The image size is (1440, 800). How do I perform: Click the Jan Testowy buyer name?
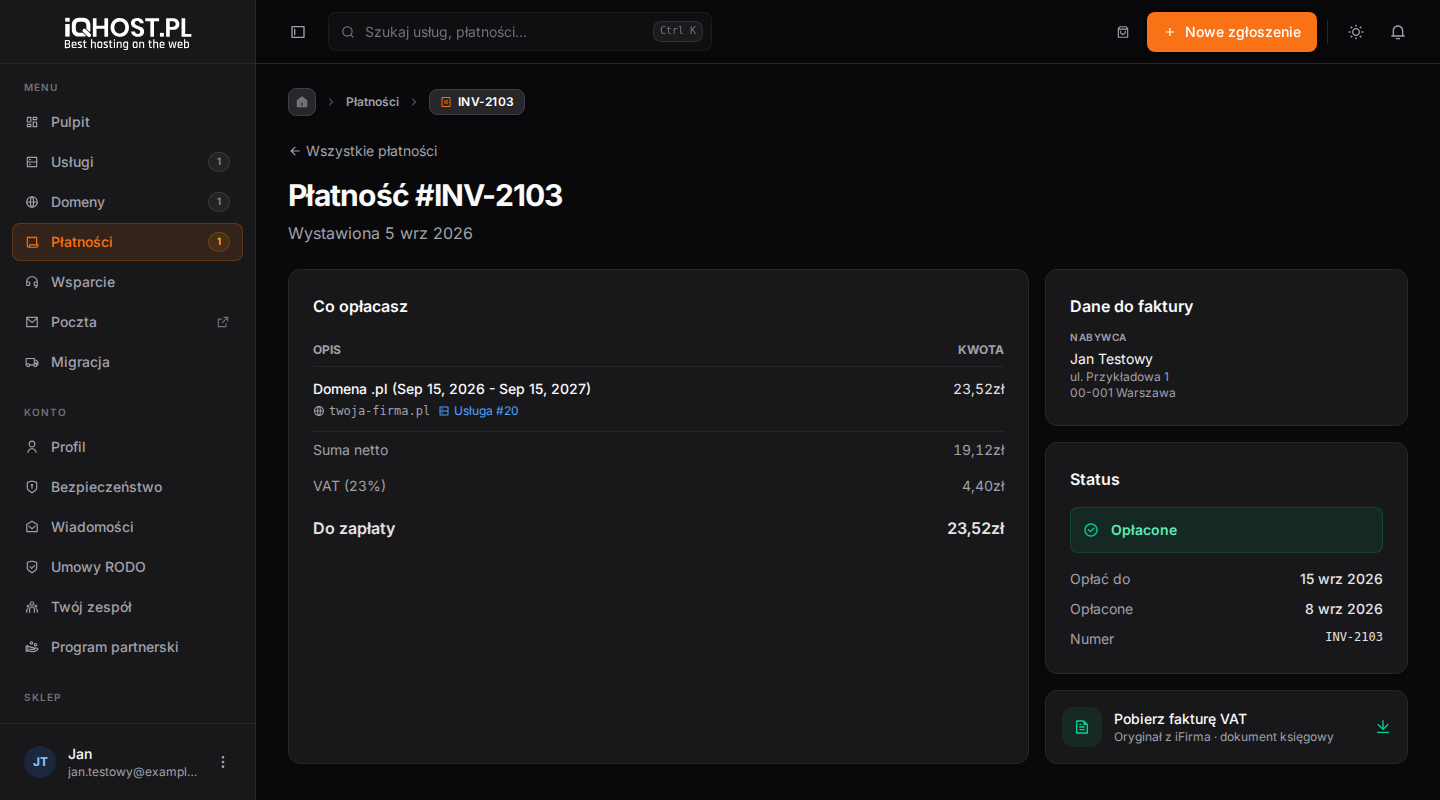tap(1111, 359)
